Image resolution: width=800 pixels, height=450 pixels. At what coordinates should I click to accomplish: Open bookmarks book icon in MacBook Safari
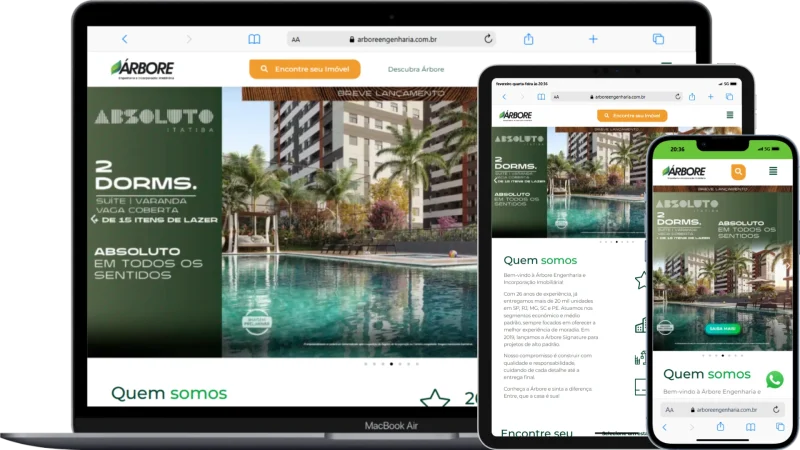pyautogui.click(x=254, y=39)
